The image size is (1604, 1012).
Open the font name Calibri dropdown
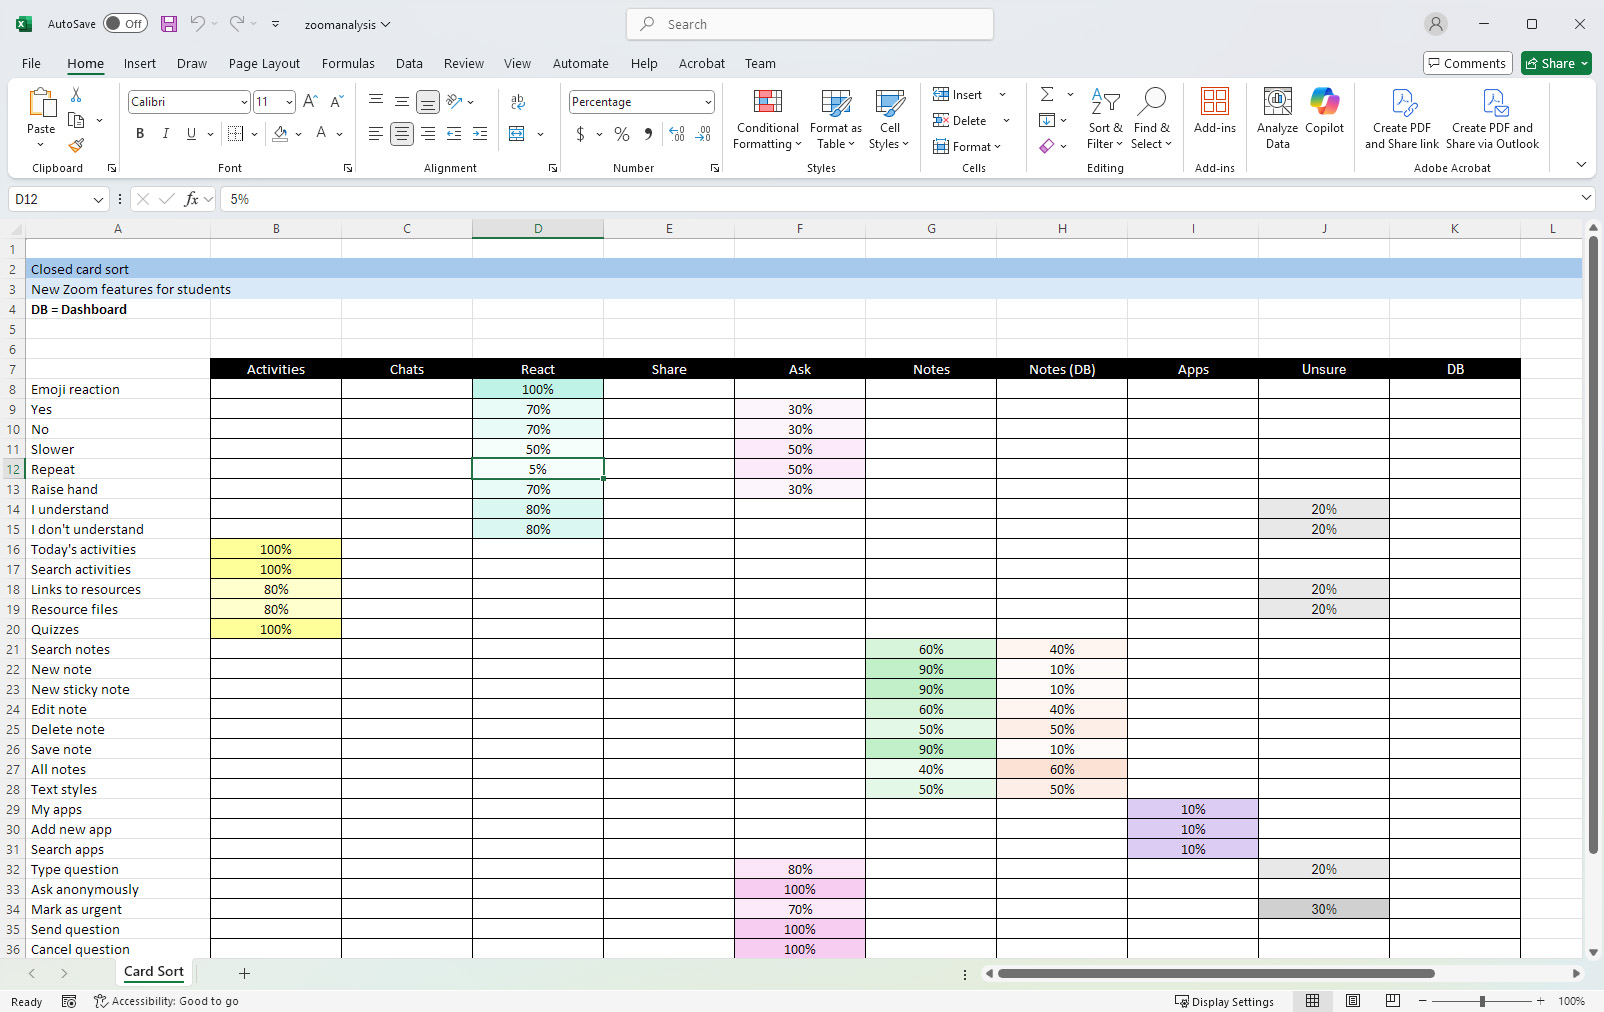[243, 102]
